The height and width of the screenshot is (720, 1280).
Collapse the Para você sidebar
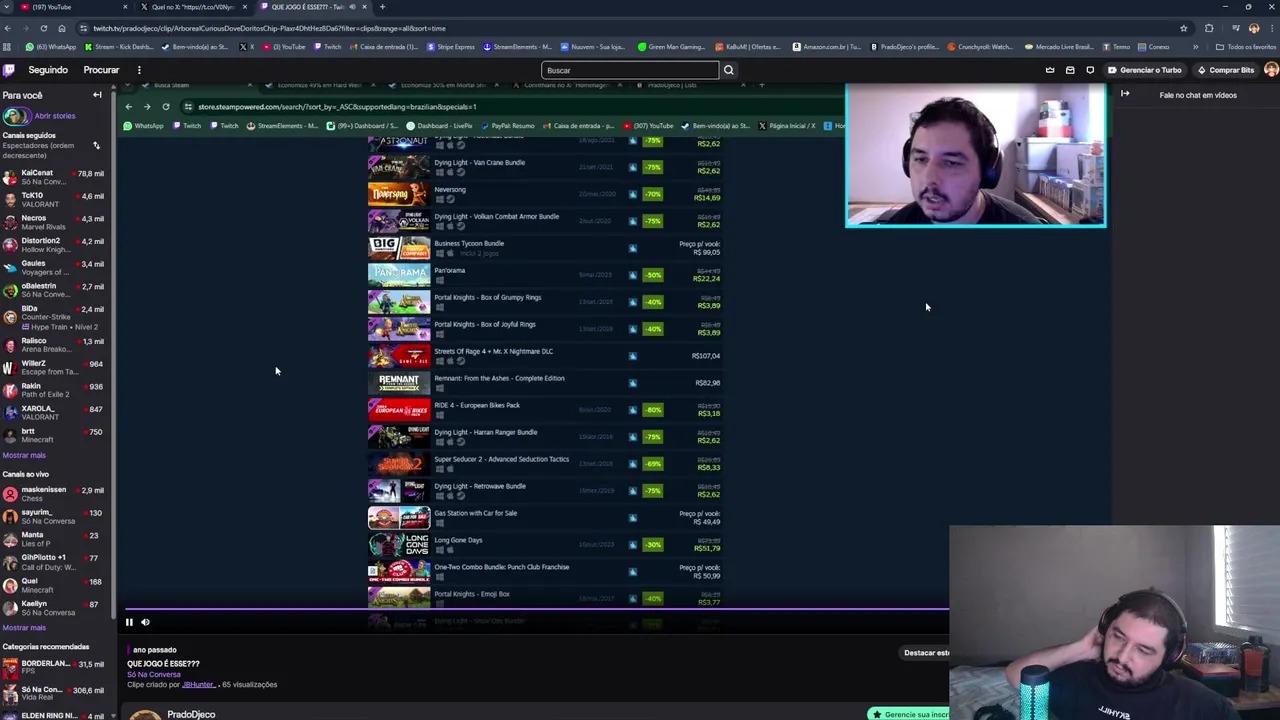point(97,95)
